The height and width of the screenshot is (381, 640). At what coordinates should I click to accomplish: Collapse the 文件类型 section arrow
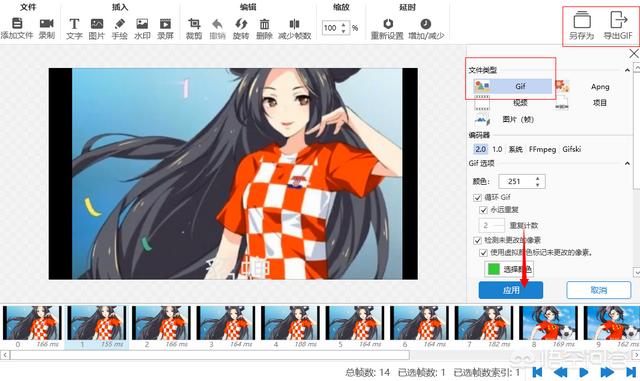627,70
